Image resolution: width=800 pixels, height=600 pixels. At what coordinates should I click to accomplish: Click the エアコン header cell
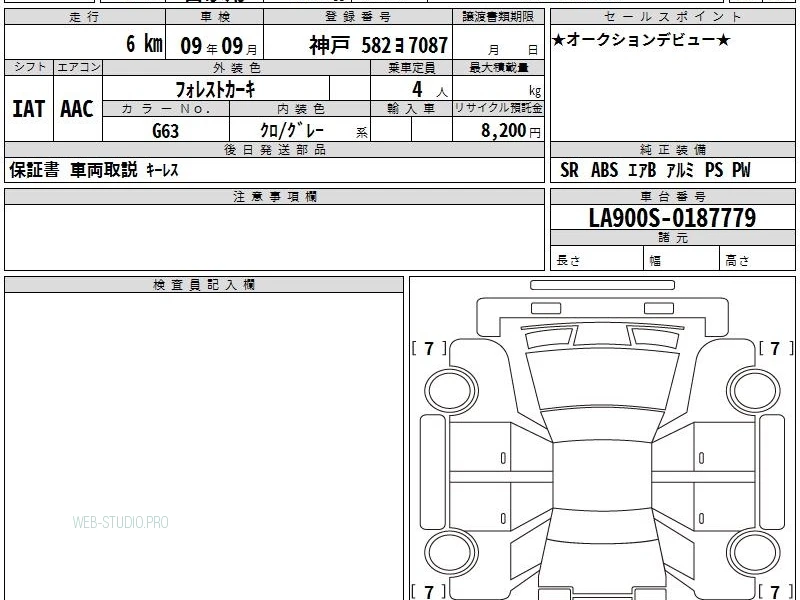[x=78, y=67]
